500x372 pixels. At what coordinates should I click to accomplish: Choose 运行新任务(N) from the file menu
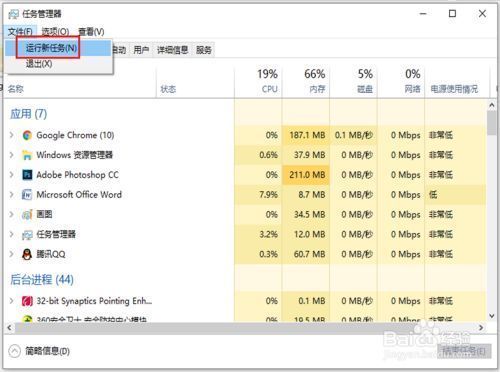click(51, 48)
